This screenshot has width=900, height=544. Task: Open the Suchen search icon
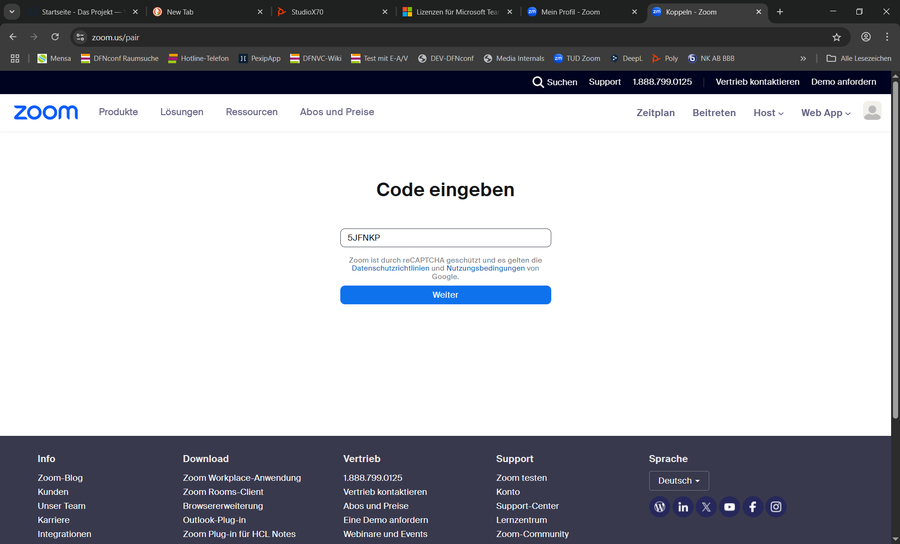click(538, 82)
